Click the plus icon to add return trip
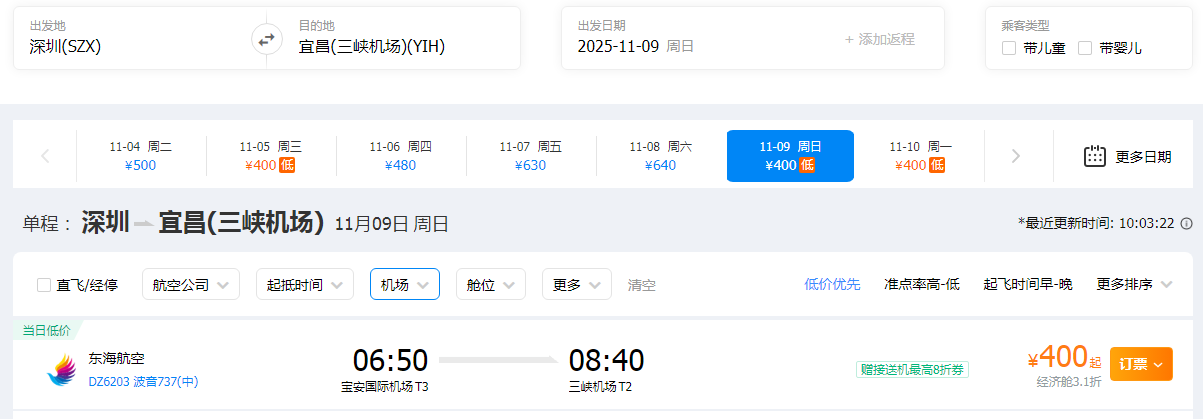Image resolution: width=1203 pixels, height=419 pixels. pos(850,39)
